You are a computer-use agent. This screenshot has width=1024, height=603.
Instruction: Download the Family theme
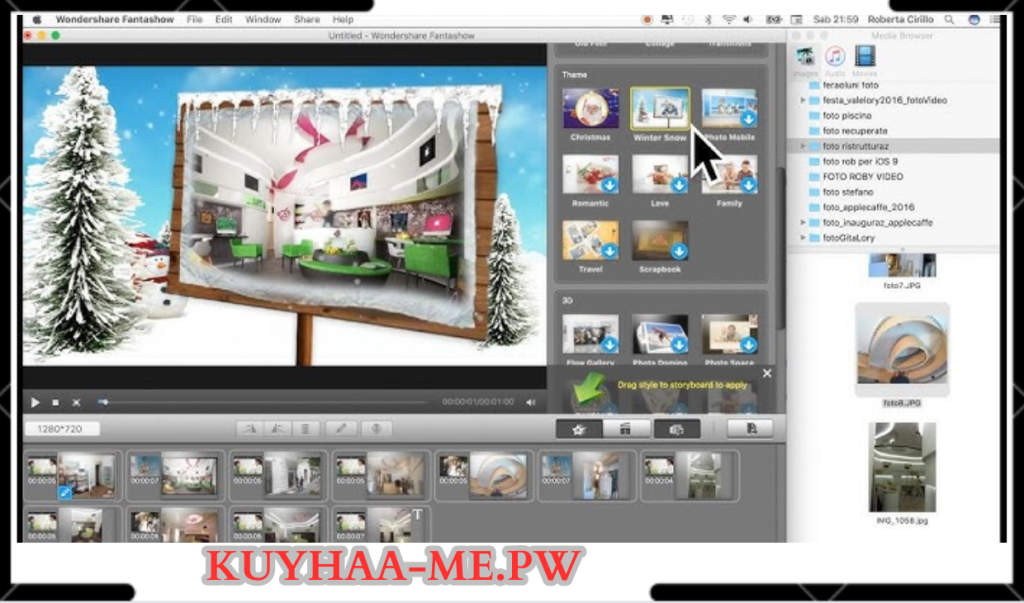tap(748, 185)
